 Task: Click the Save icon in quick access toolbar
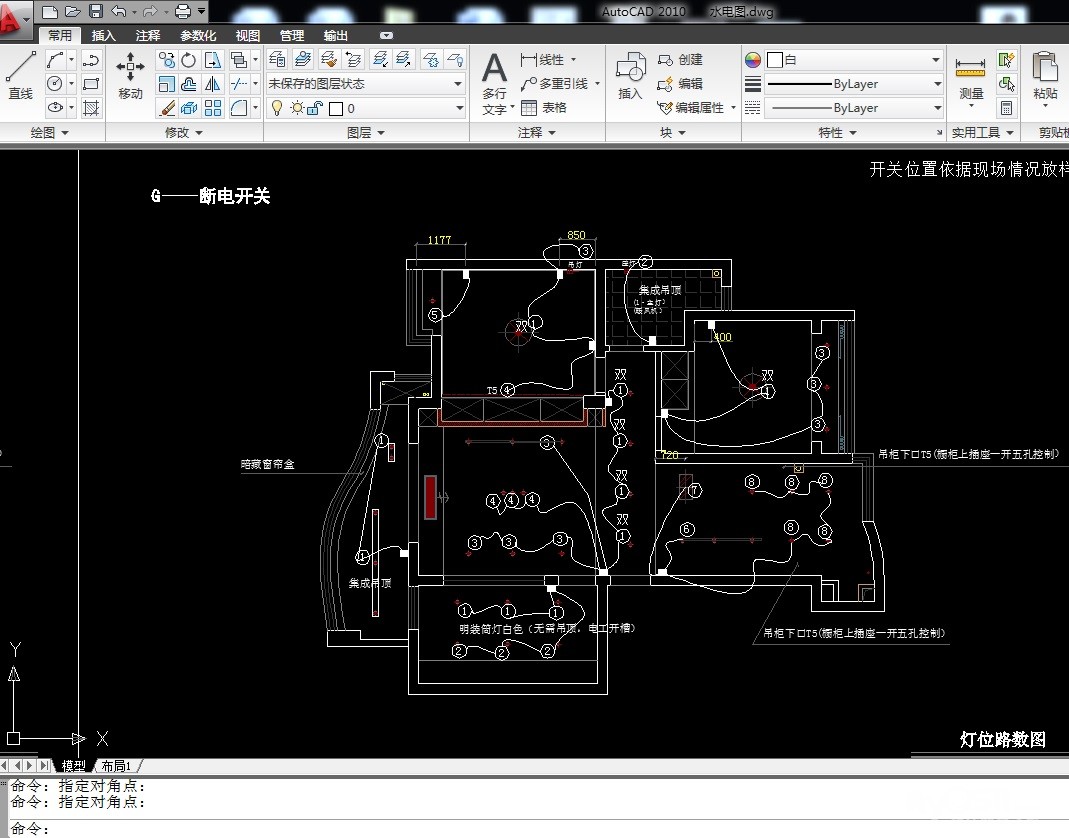click(x=96, y=11)
